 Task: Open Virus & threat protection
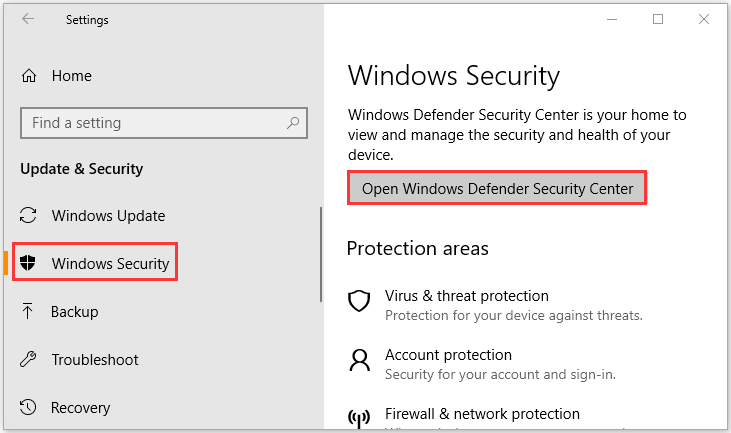[x=467, y=296]
